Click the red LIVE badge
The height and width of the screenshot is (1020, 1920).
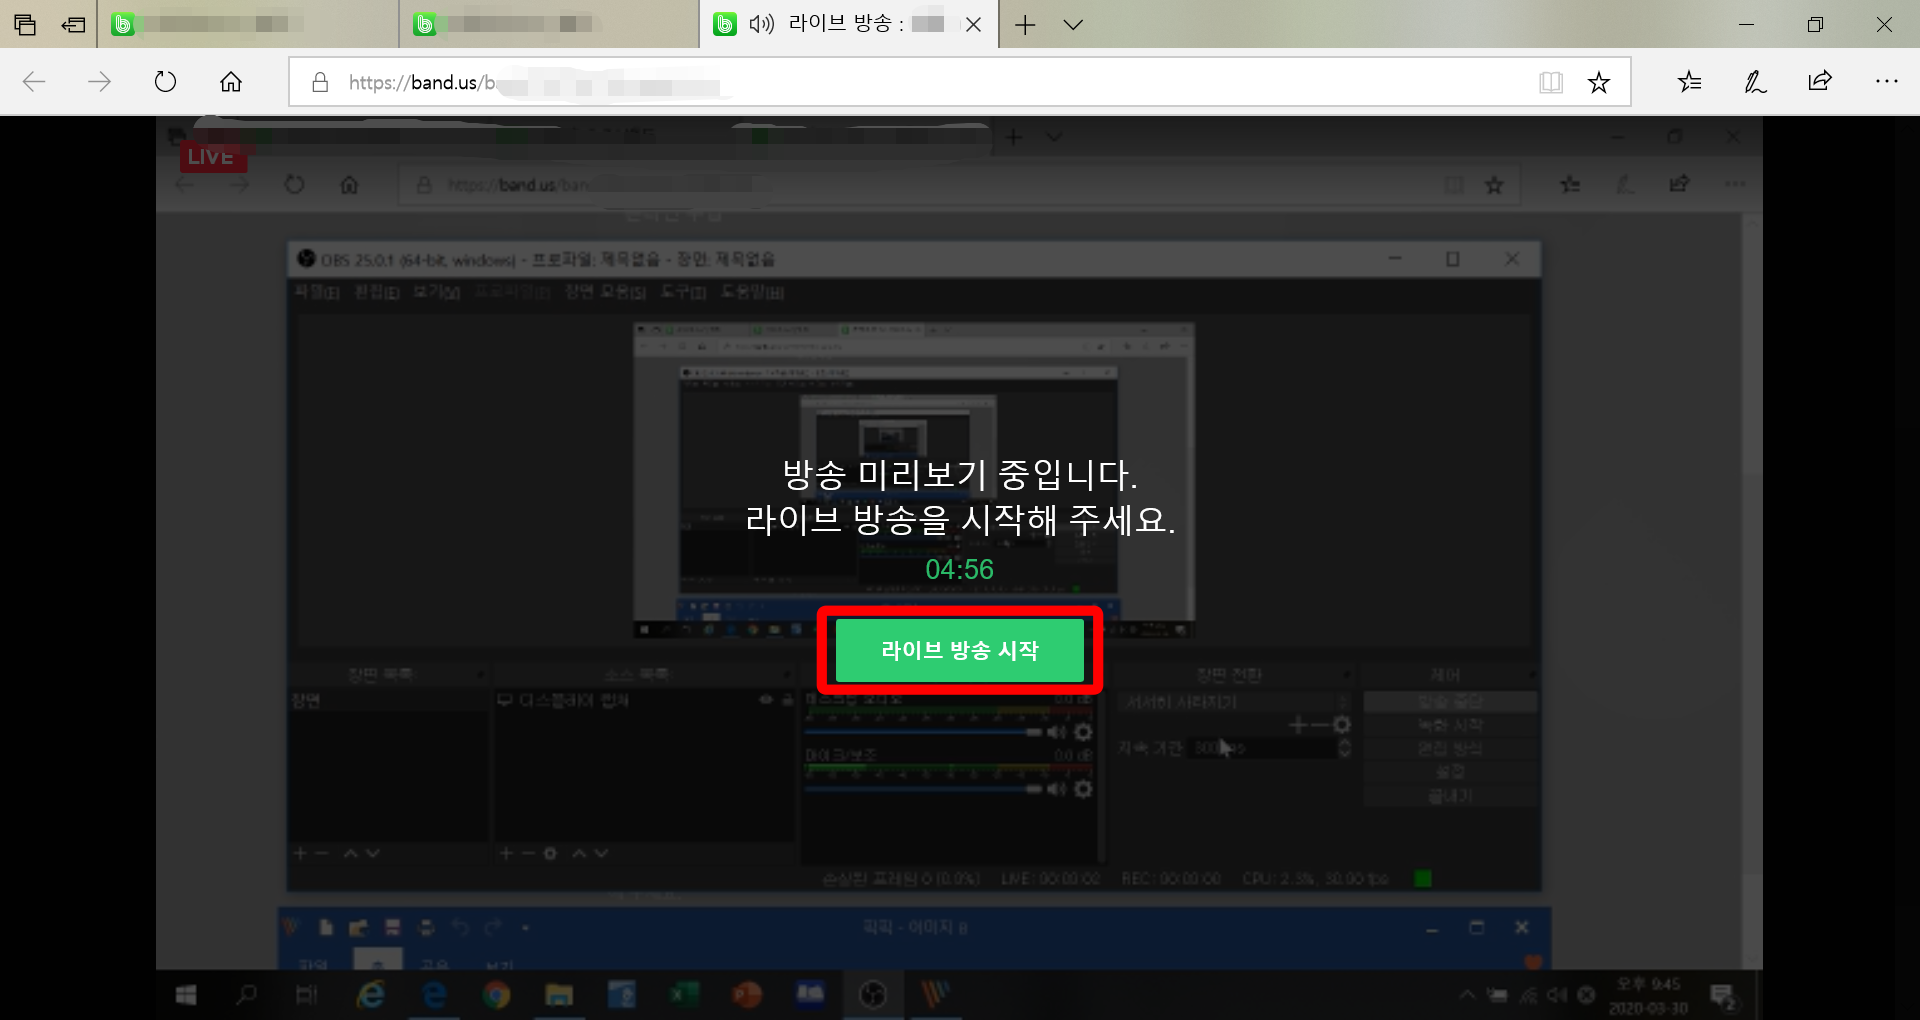click(x=212, y=156)
